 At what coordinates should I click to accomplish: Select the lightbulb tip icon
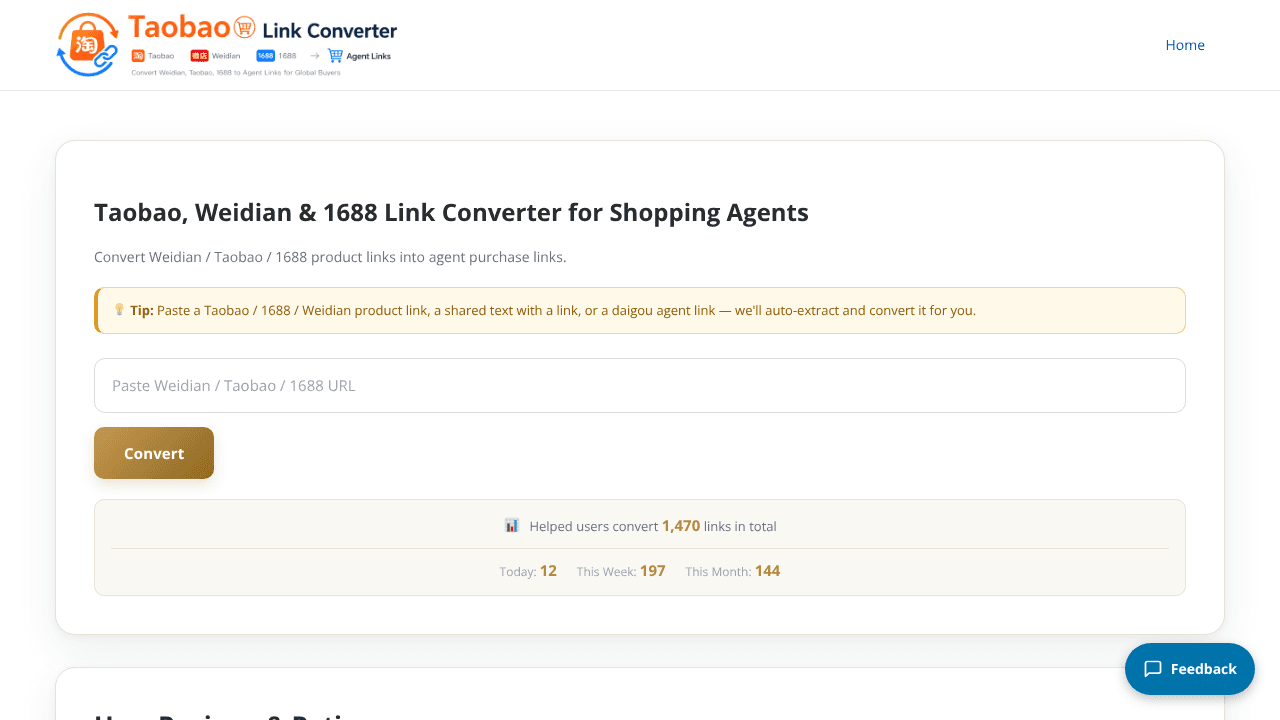point(119,310)
